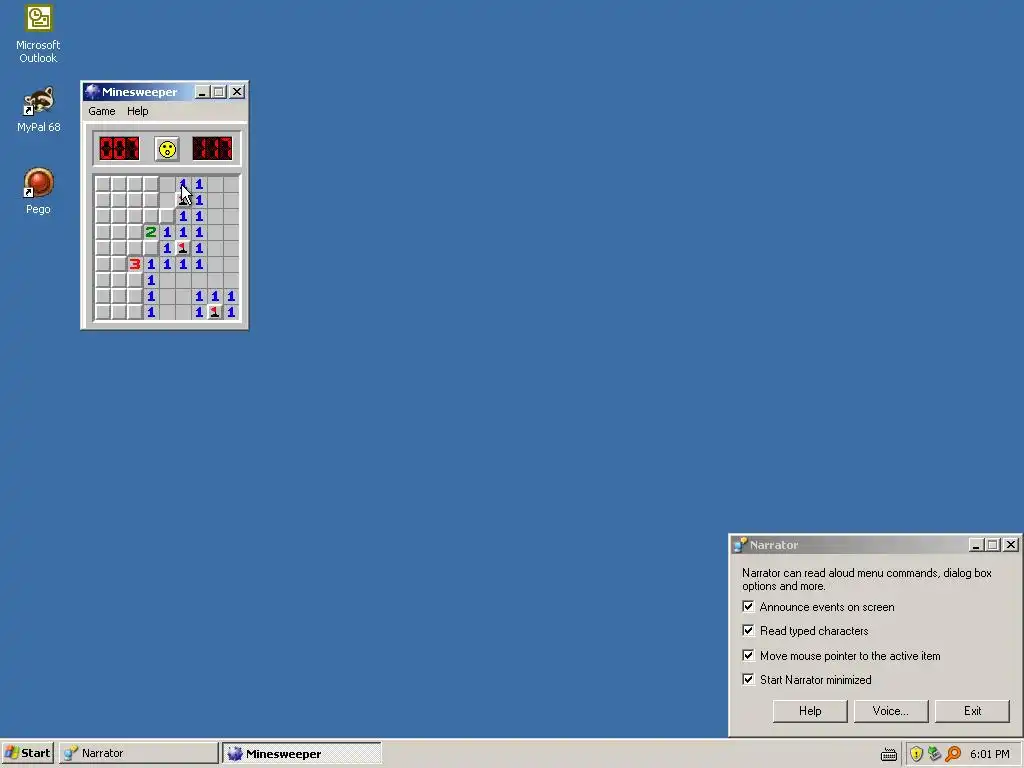Toggle Start Narrator minimized checkbox
The height and width of the screenshot is (768, 1024).
coord(748,680)
